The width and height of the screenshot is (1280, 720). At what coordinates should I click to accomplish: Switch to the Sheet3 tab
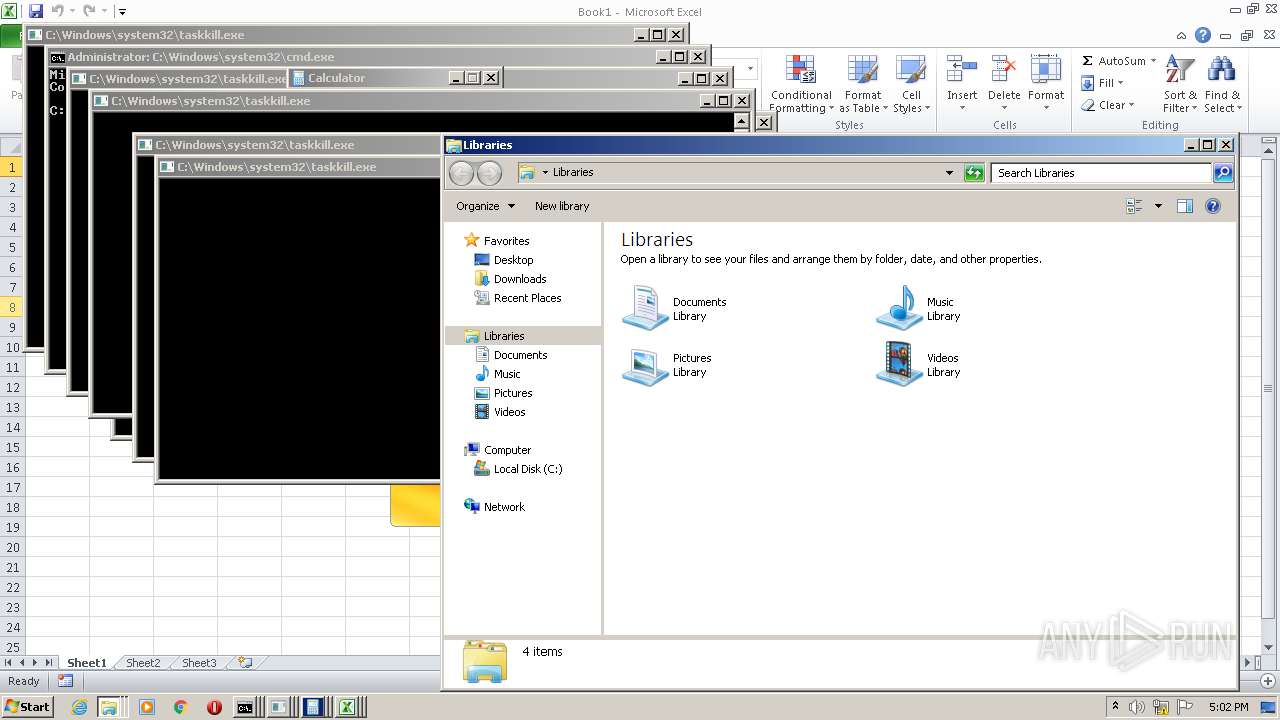[198, 663]
